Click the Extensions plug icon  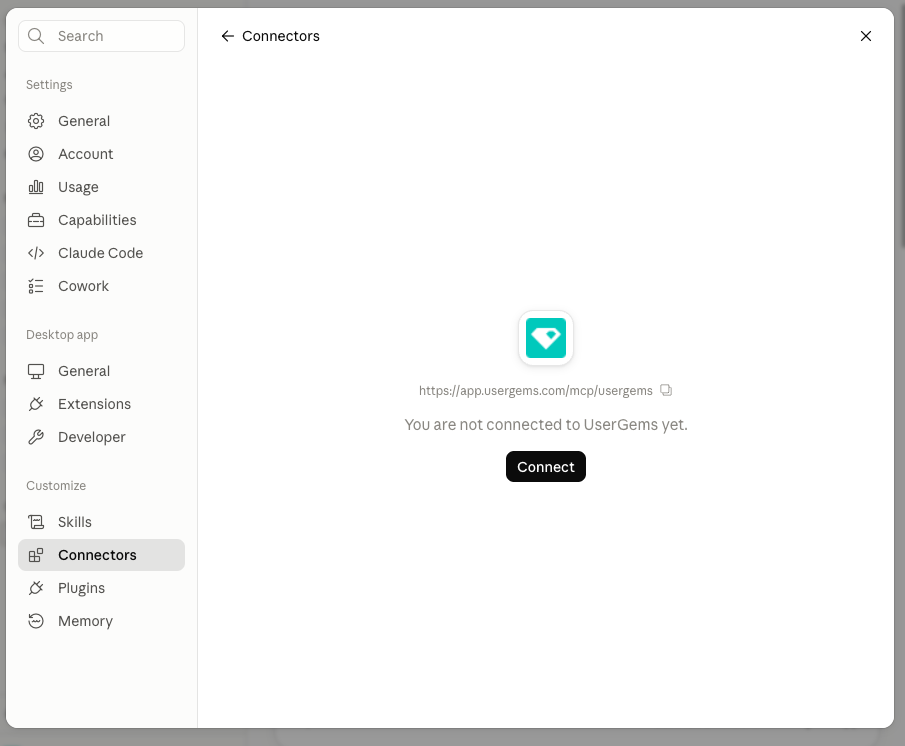pos(36,404)
